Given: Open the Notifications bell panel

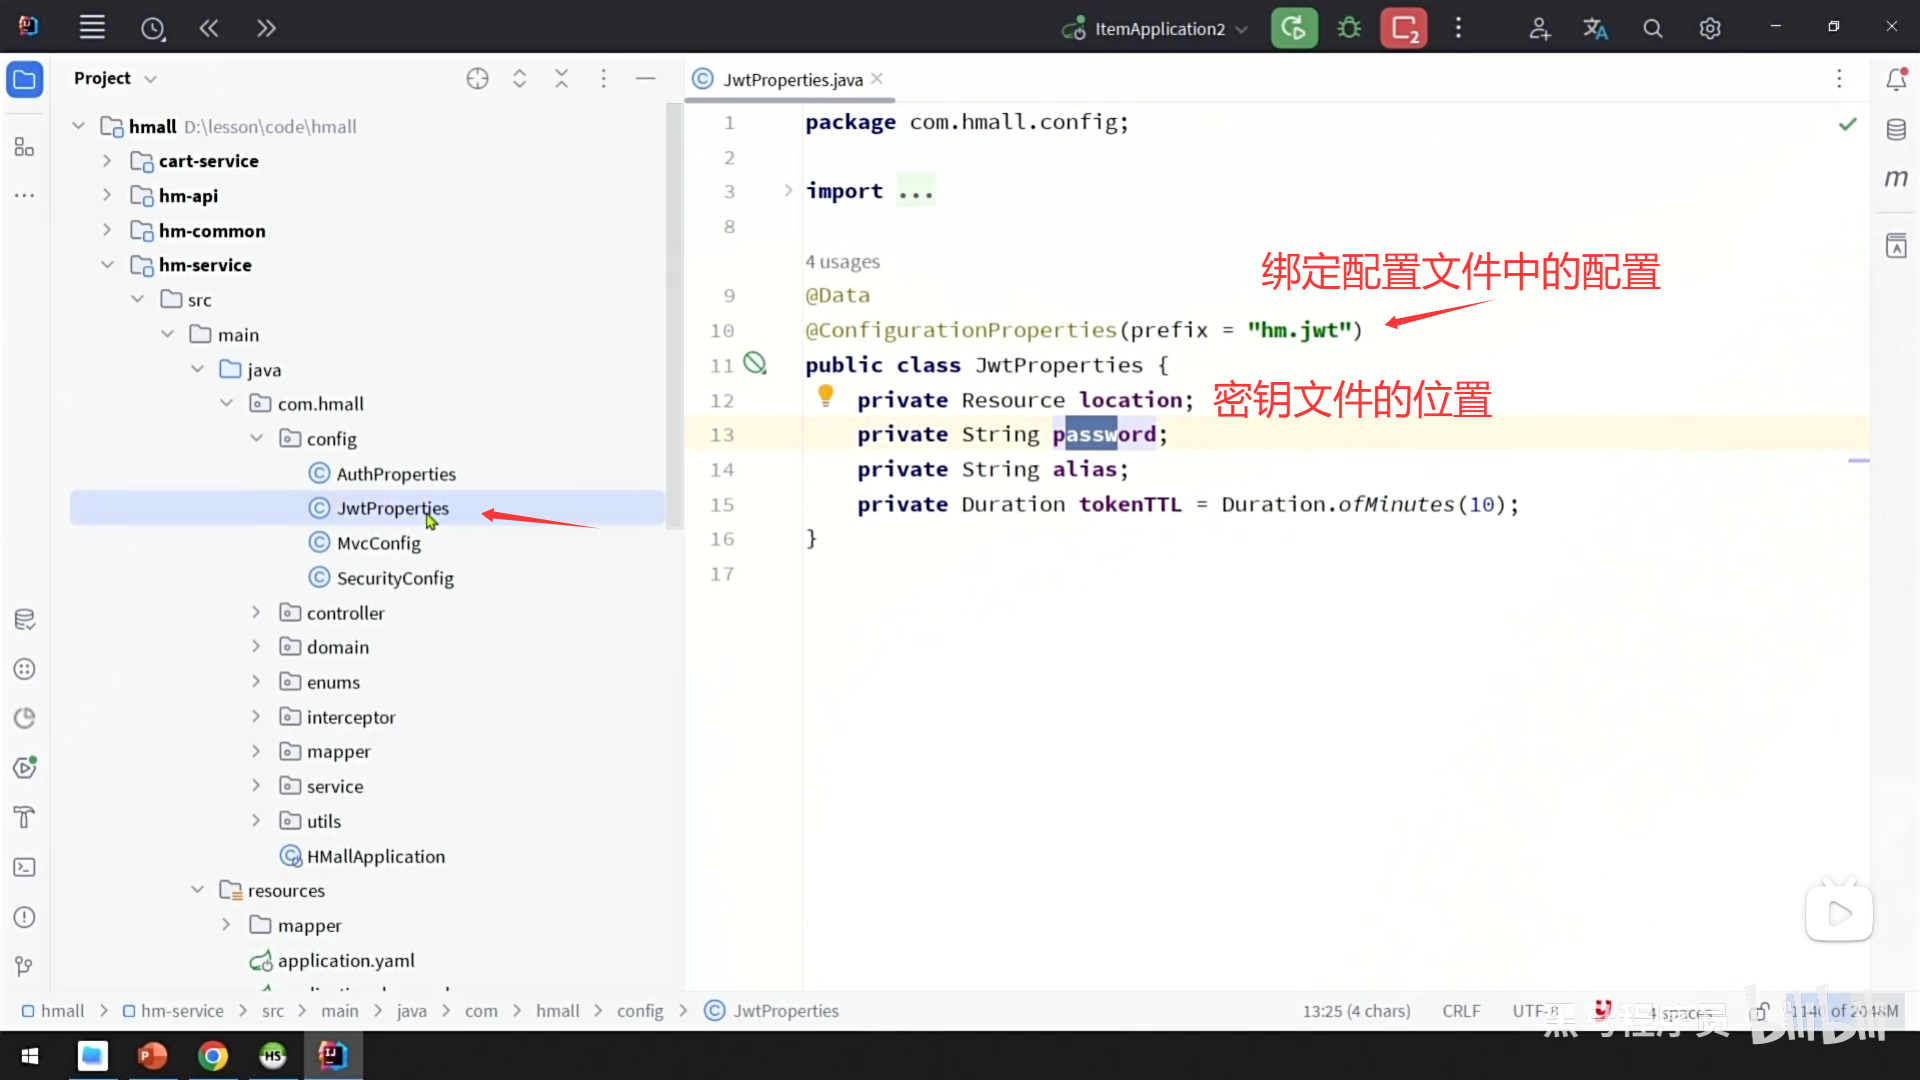Looking at the screenshot, I should click(1896, 79).
